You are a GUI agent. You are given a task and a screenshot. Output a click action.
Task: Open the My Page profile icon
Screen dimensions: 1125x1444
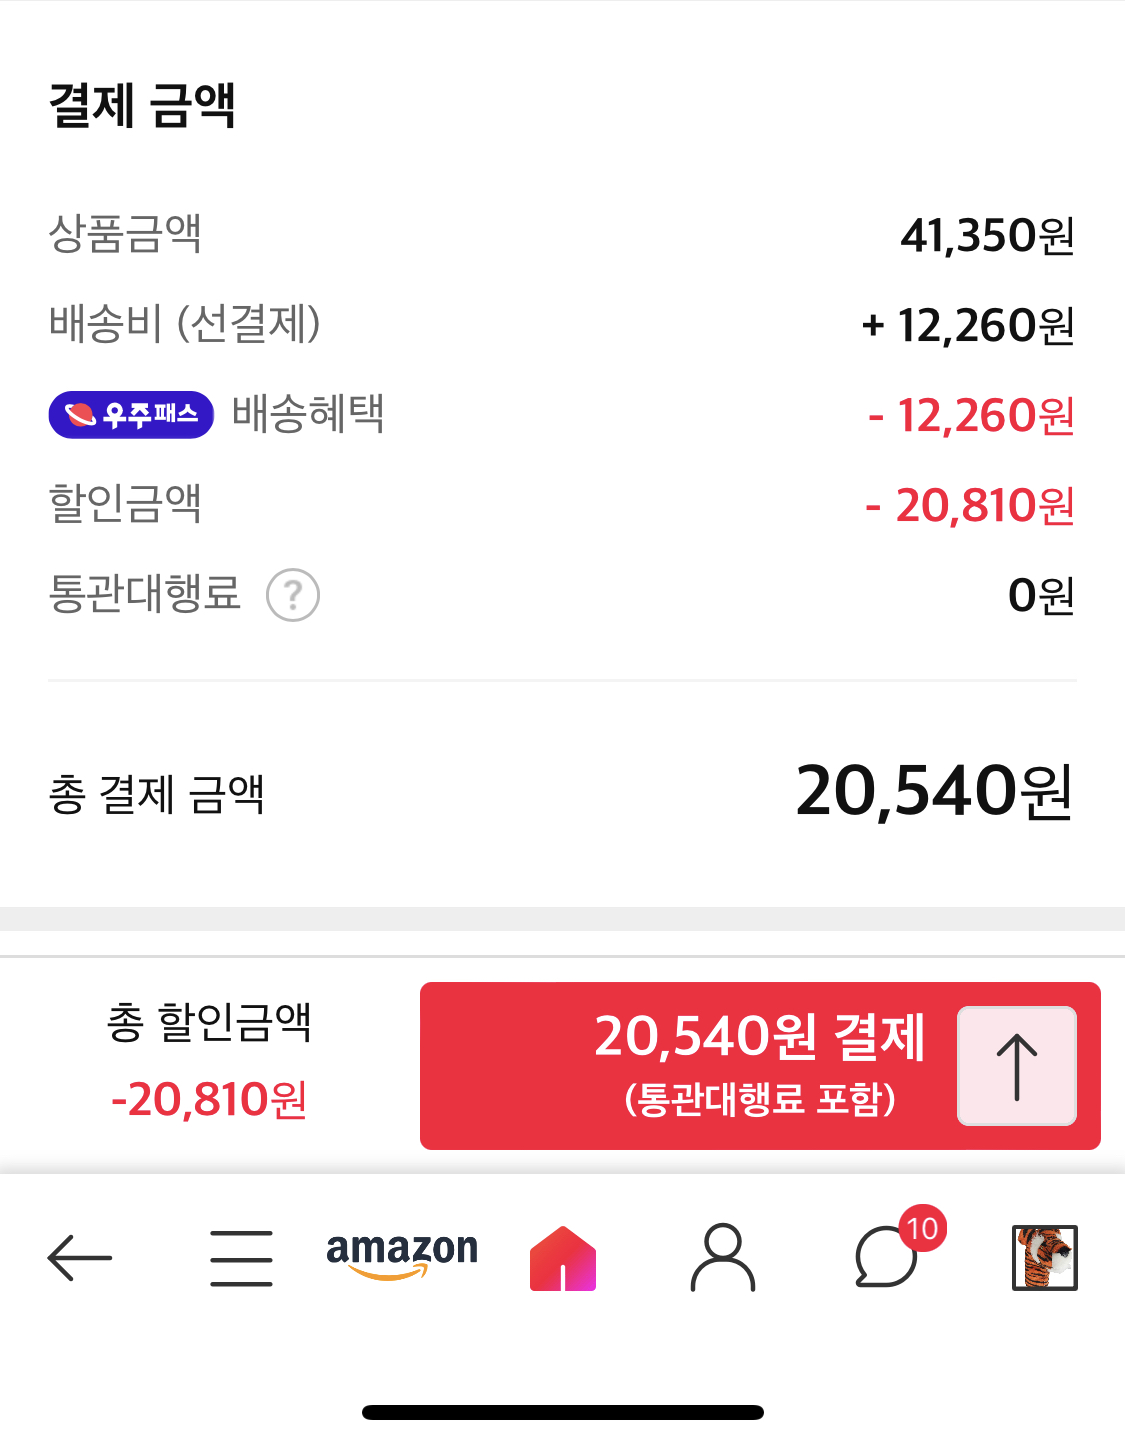(x=723, y=1257)
